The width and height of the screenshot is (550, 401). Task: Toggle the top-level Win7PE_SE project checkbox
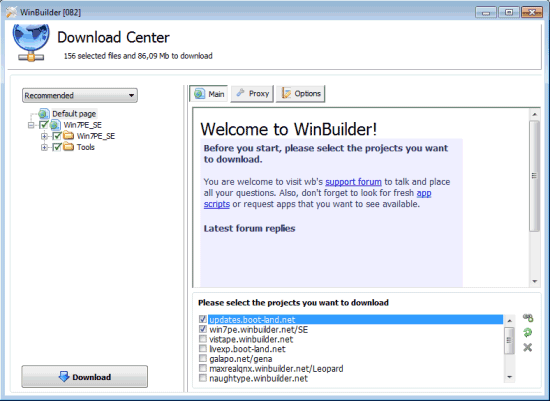[44, 125]
